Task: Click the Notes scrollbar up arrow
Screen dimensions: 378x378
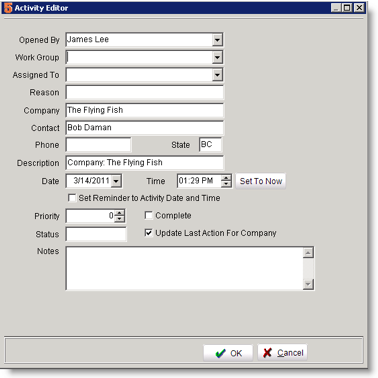Action: coord(308,253)
